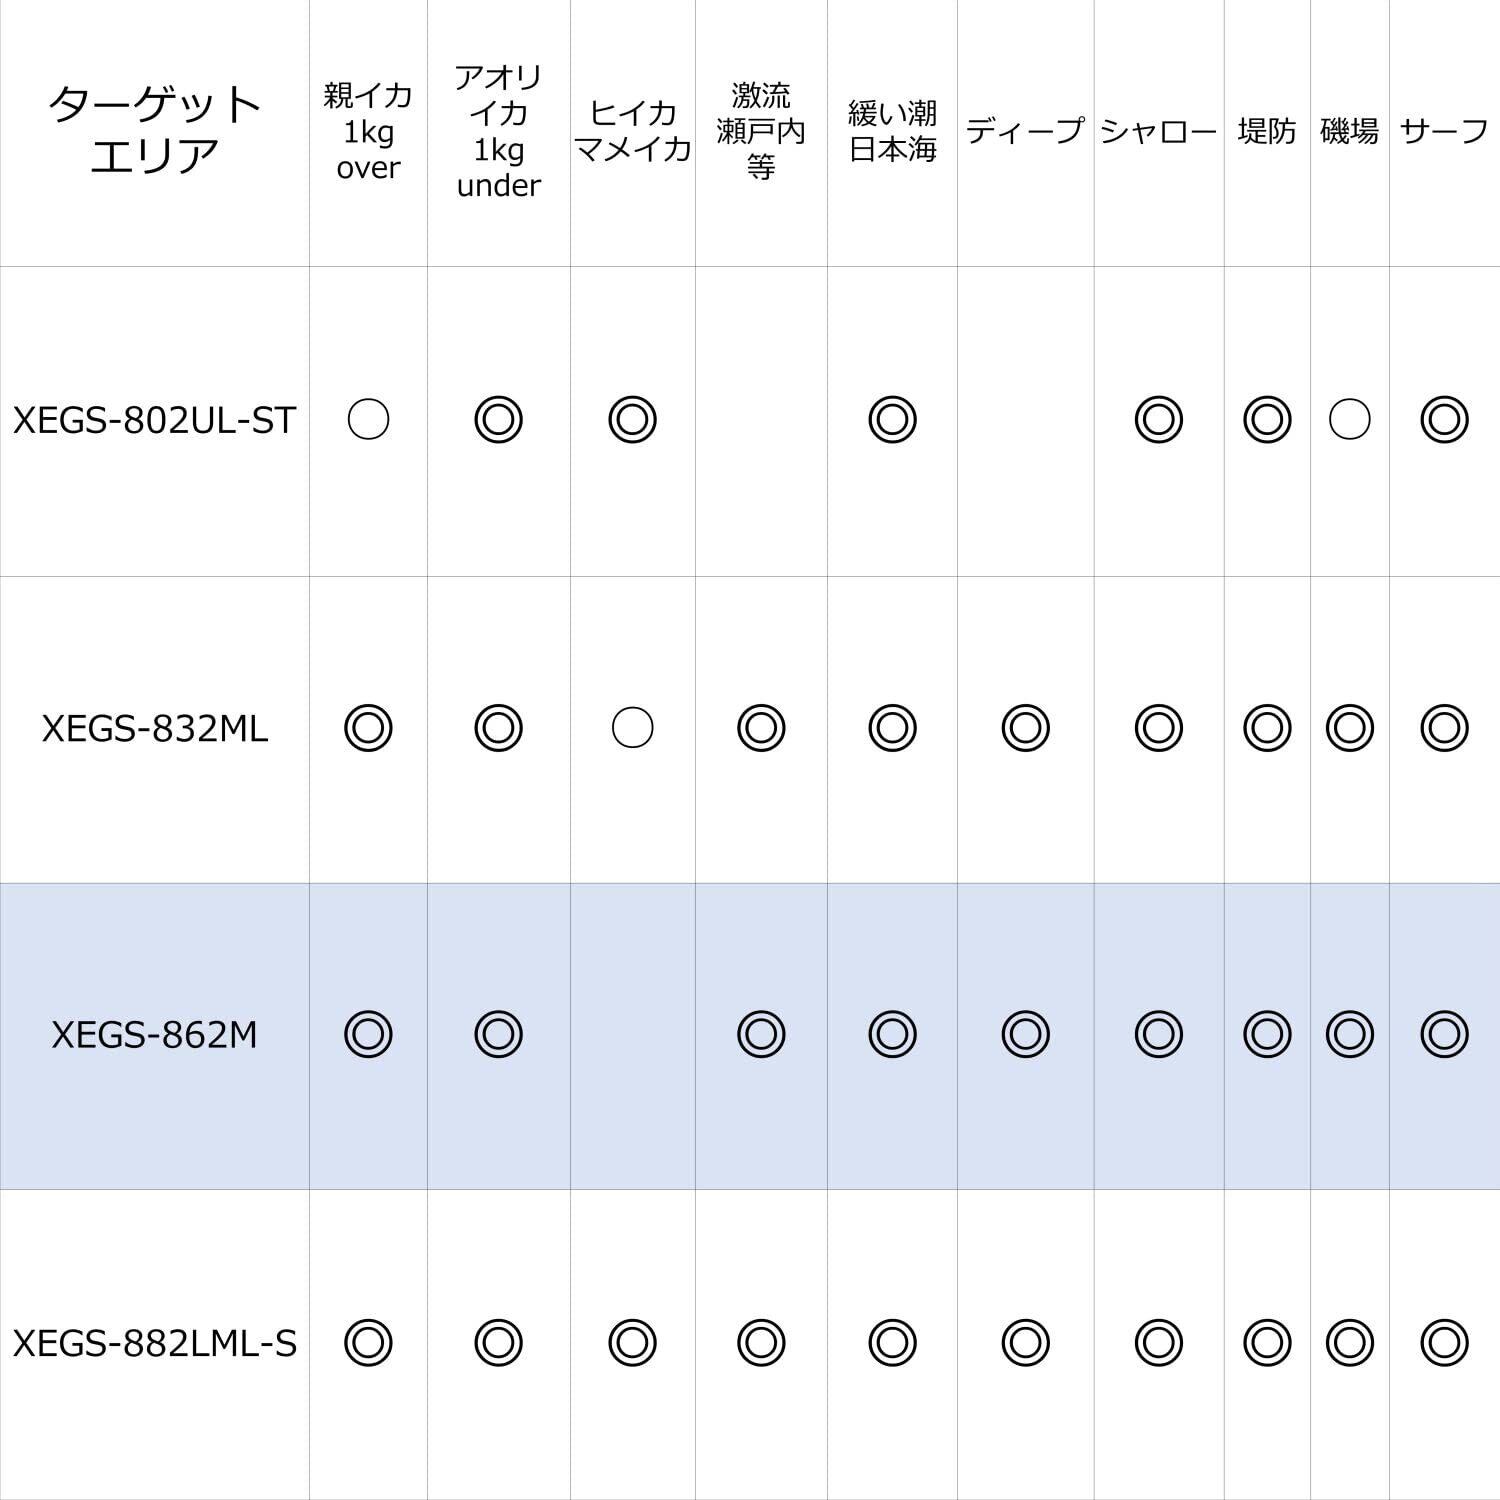Click the アオリイカ 1kg under column header
This screenshot has height=1500, width=1500.
point(498,131)
